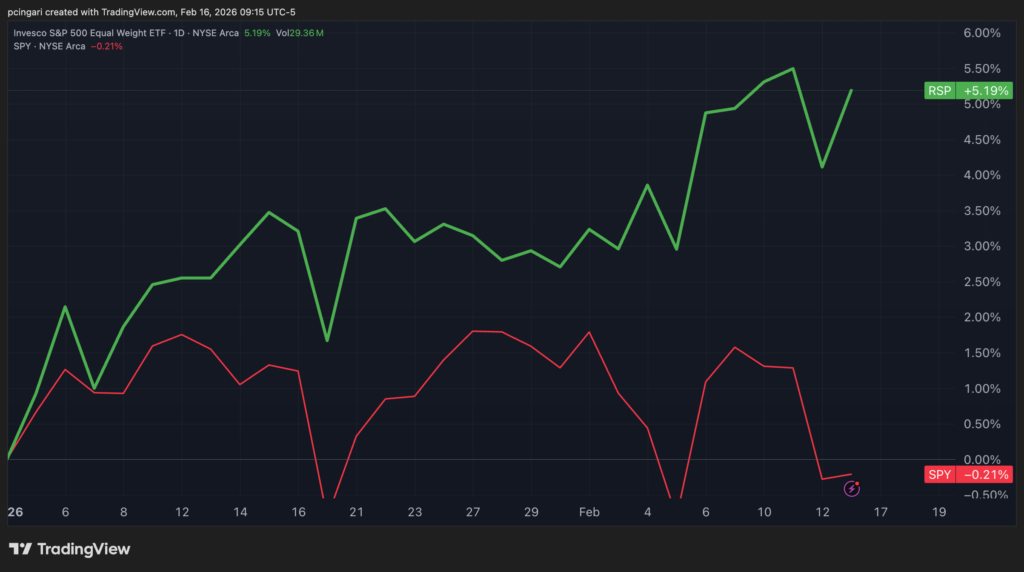Click the red −0.21% value in legend
Screen dimensions: 1024x572
106,46
